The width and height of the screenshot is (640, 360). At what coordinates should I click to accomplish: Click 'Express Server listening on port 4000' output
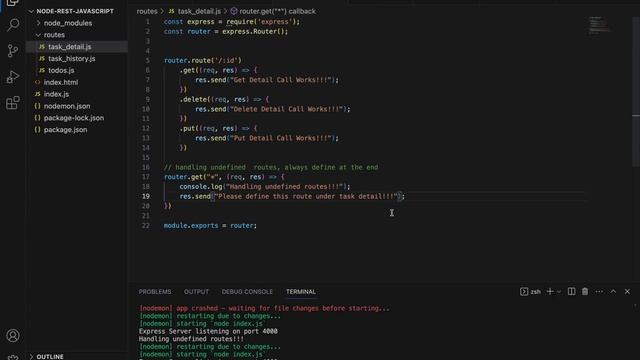(x=208, y=331)
